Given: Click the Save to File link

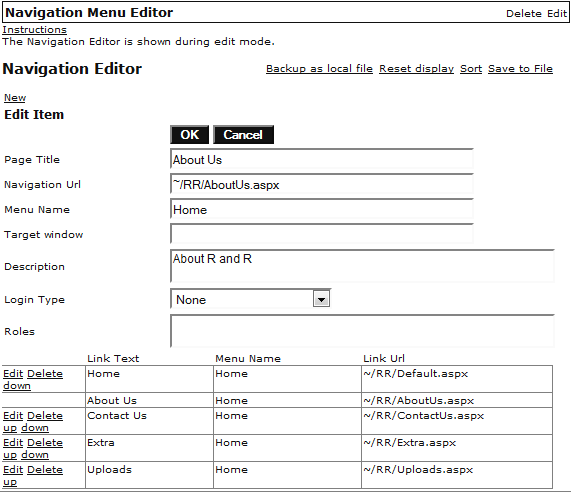Looking at the screenshot, I should [x=520, y=68].
